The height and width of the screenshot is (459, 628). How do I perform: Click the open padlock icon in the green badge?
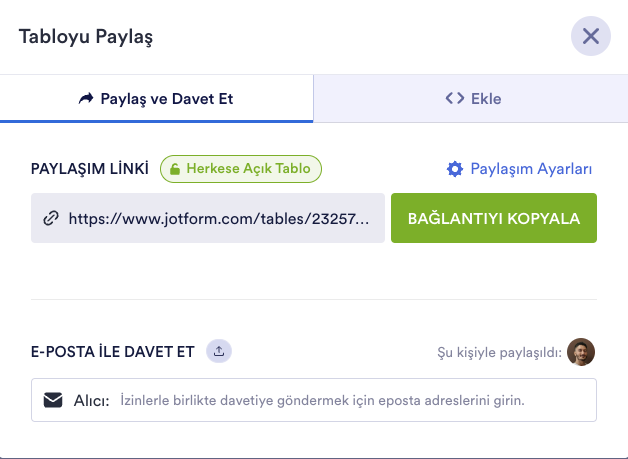(174, 169)
